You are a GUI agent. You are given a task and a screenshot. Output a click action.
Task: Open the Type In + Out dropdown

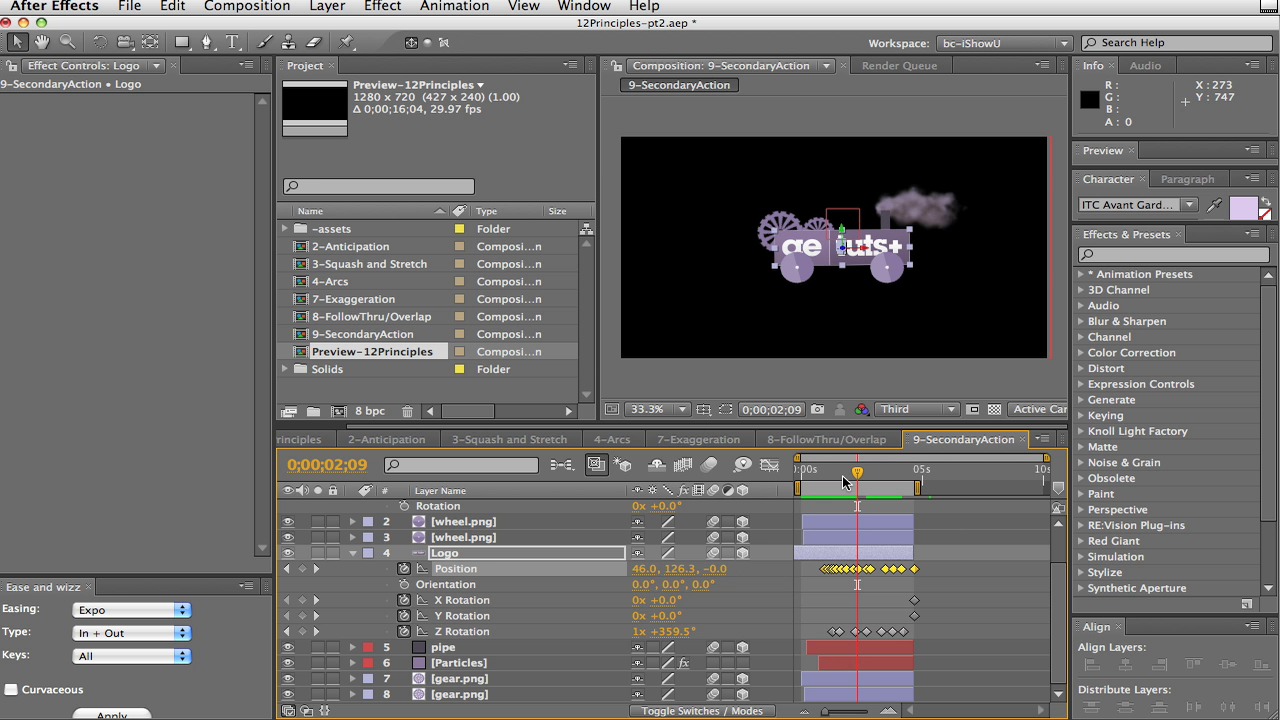pos(131,633)
